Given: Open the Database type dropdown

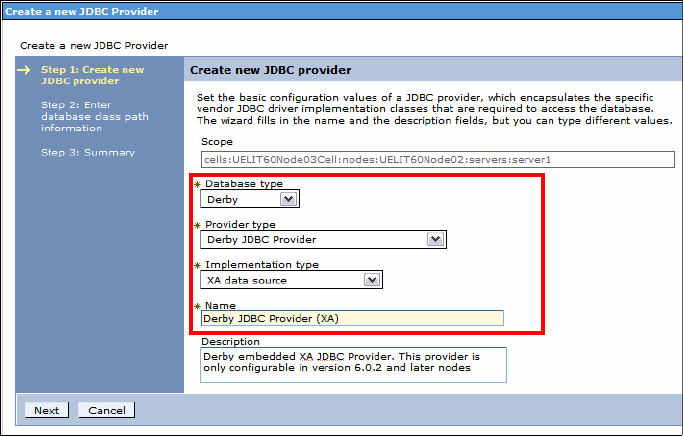Looking at the screenshot, I should (250, 199).
